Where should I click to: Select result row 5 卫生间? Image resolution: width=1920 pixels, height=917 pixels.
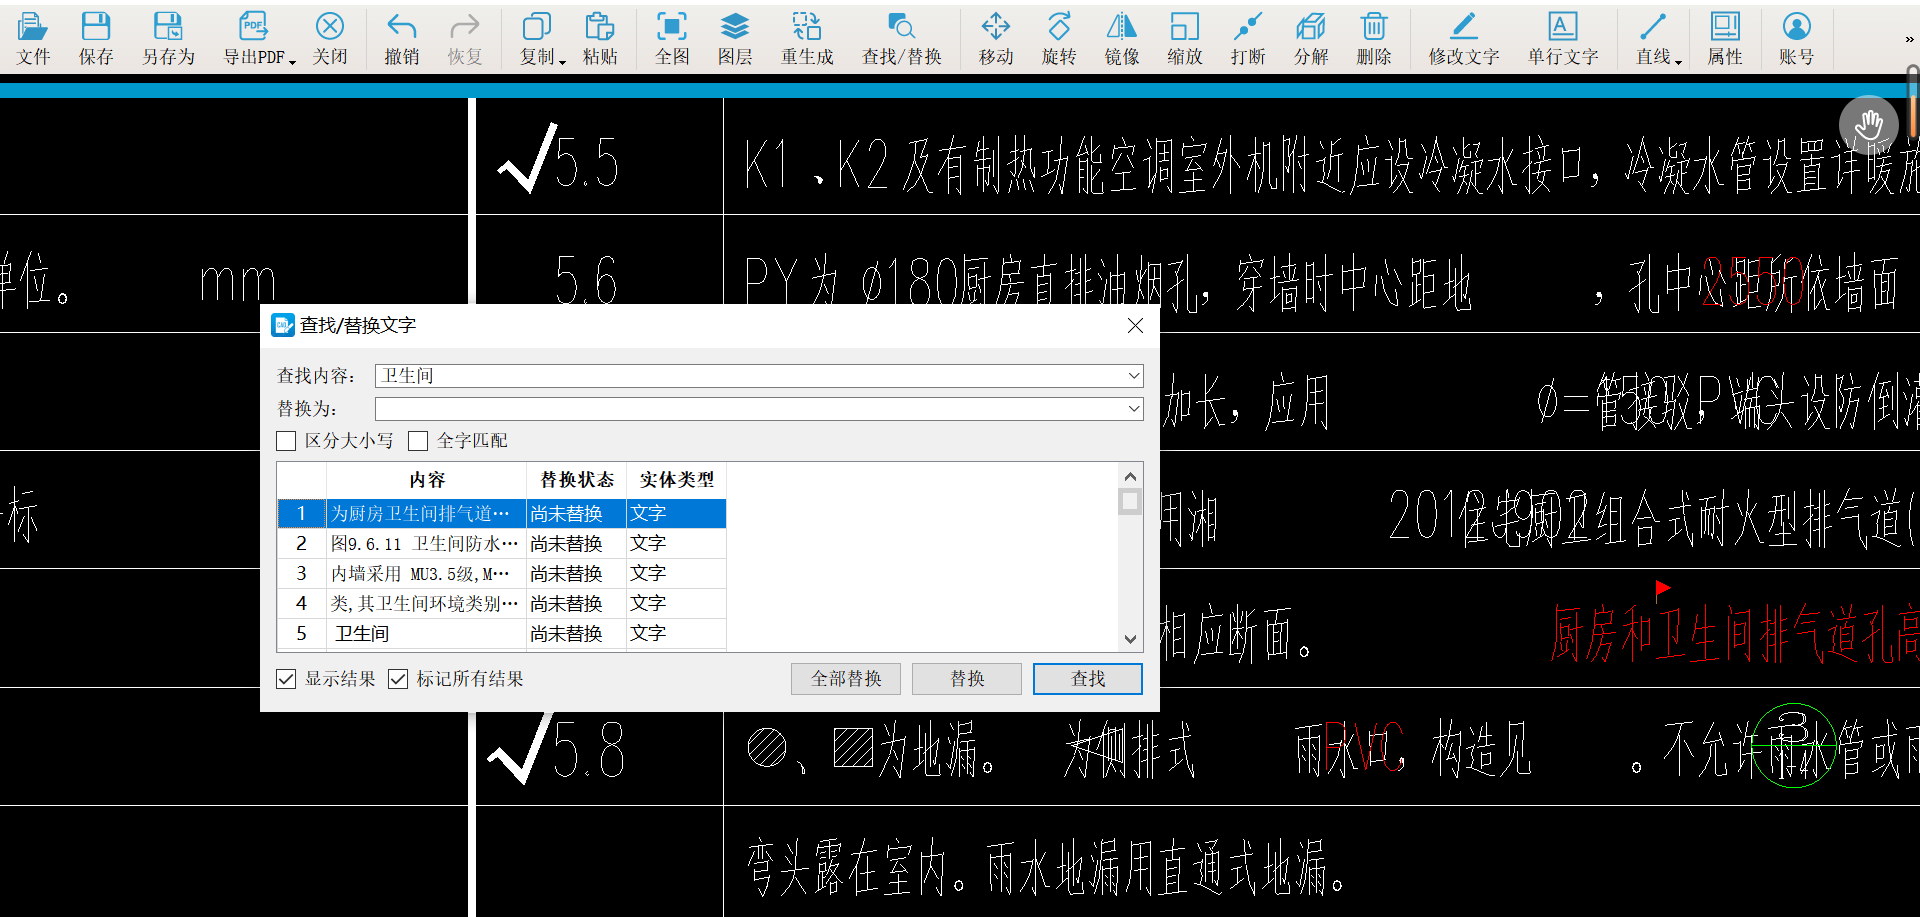502,634
